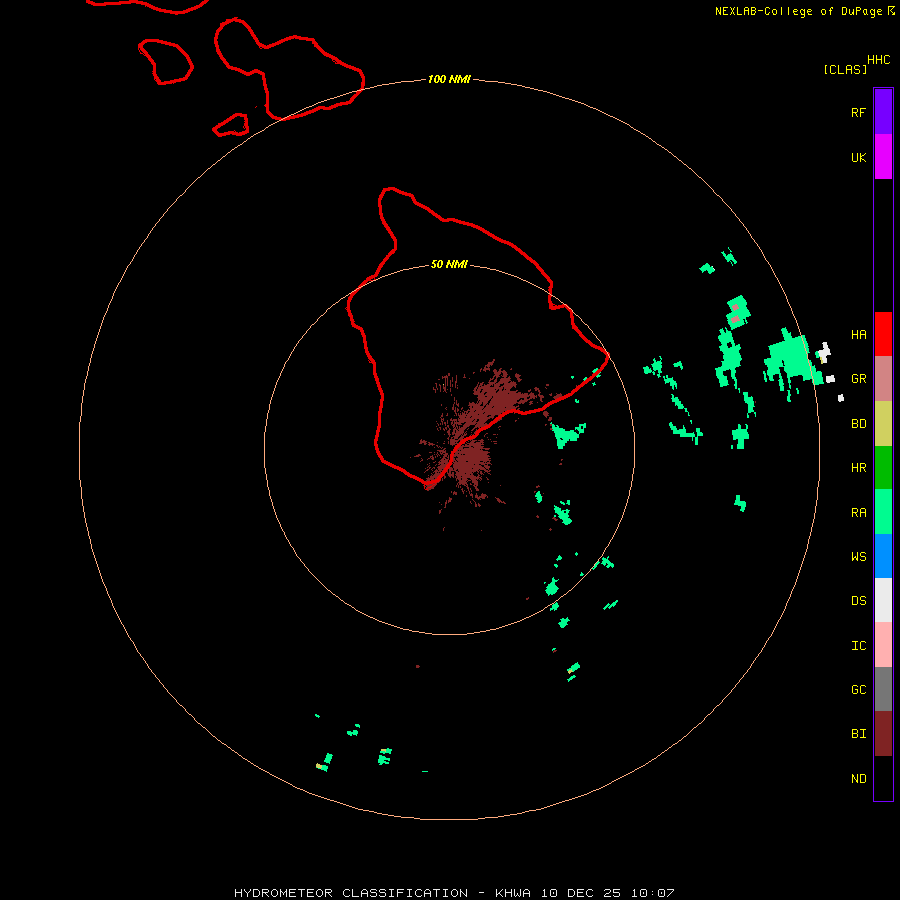Click the GR legend label

[858, 379]
